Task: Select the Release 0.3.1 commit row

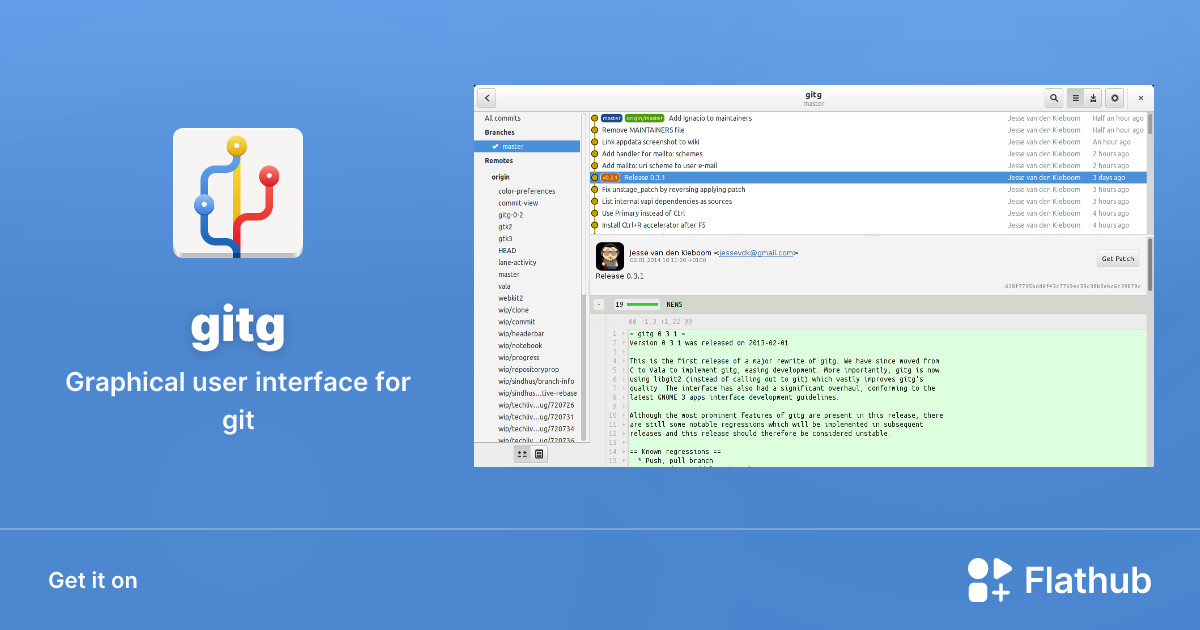Action: pyautogui.click(x=800, y=178)
